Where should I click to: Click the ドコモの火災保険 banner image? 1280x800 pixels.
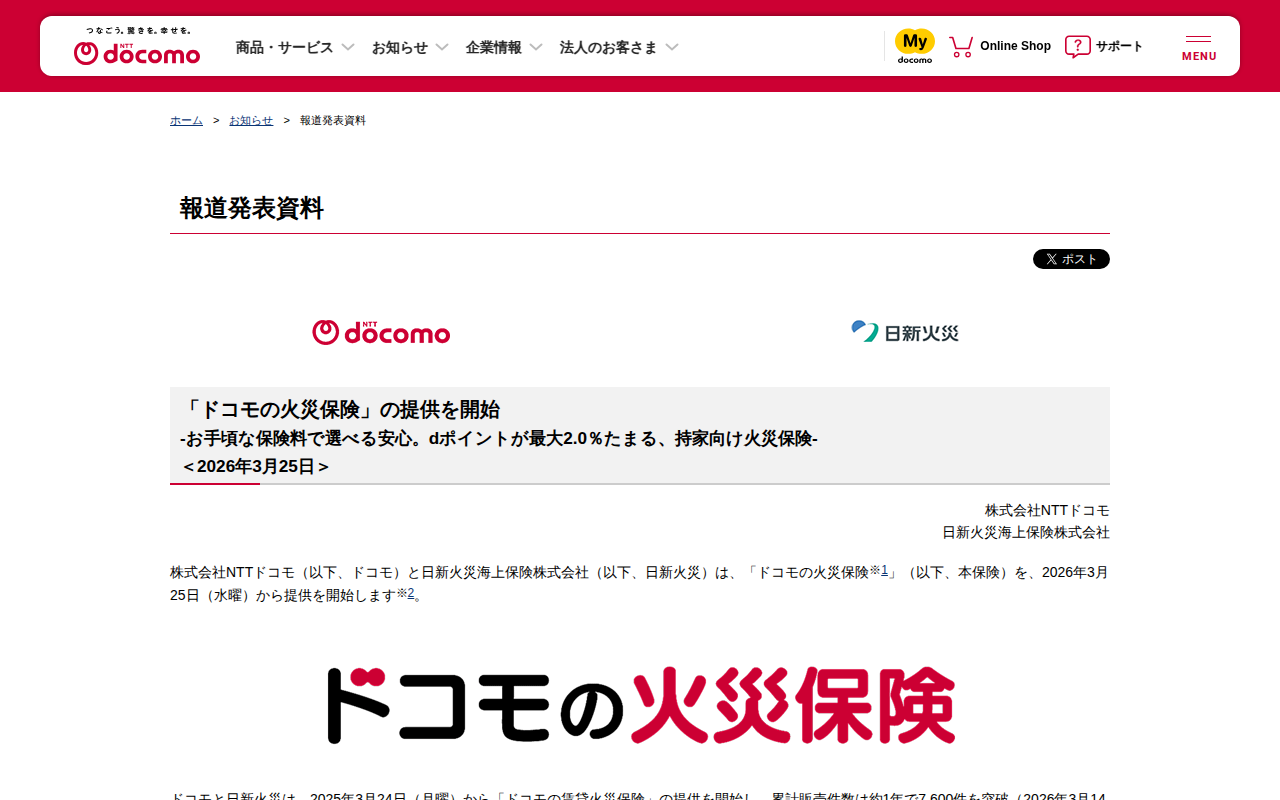[640, 705]
